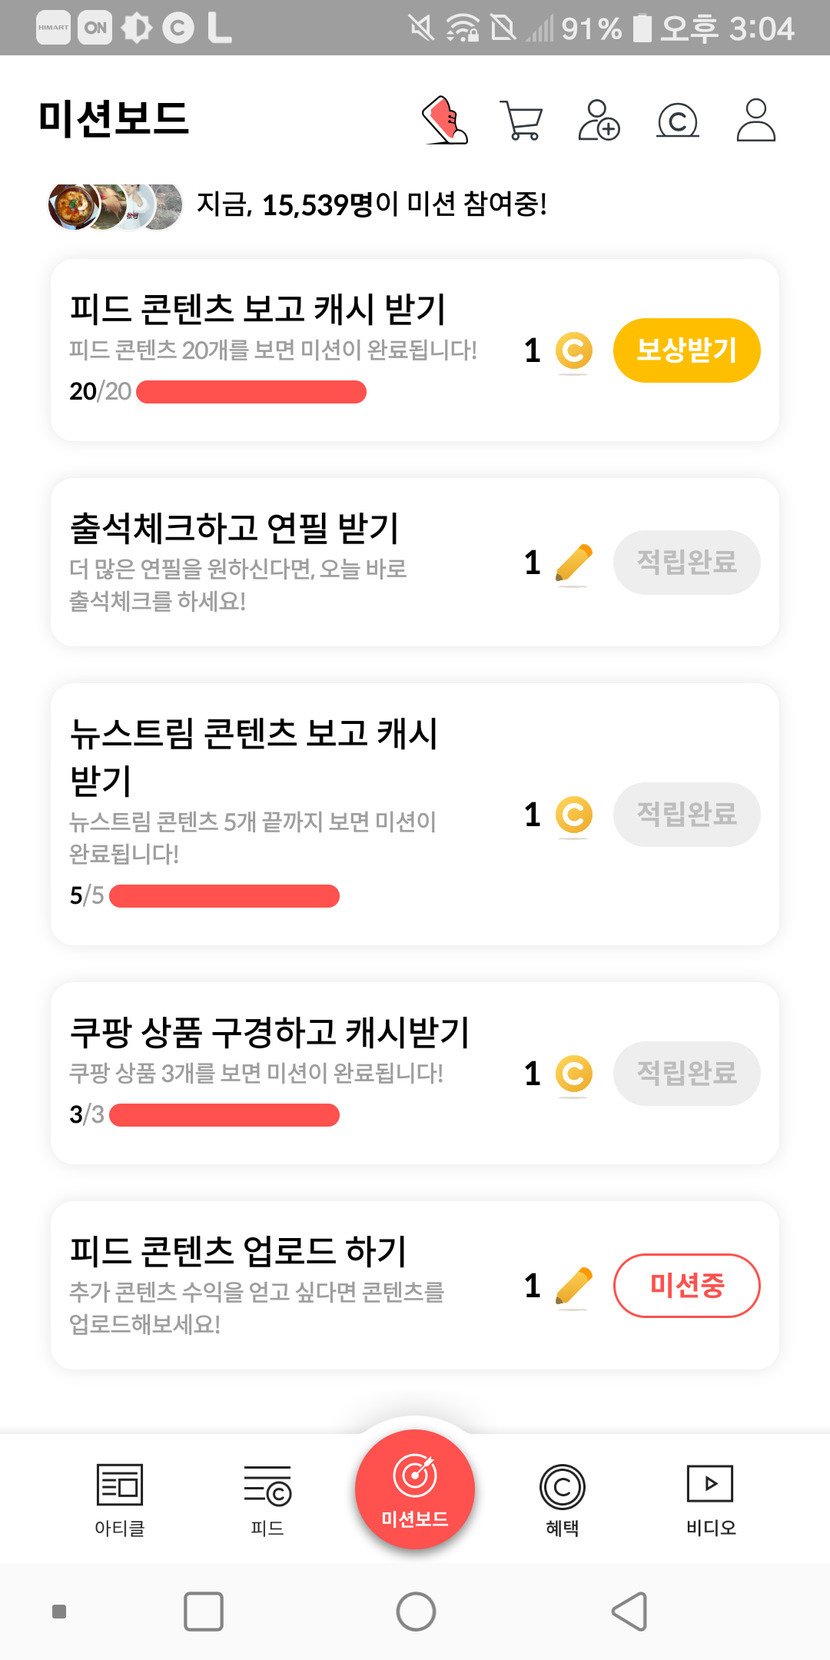This screenshot has height=1660, width=830.
Task: Open the user profile icon
Action: [x=755, y=121]
